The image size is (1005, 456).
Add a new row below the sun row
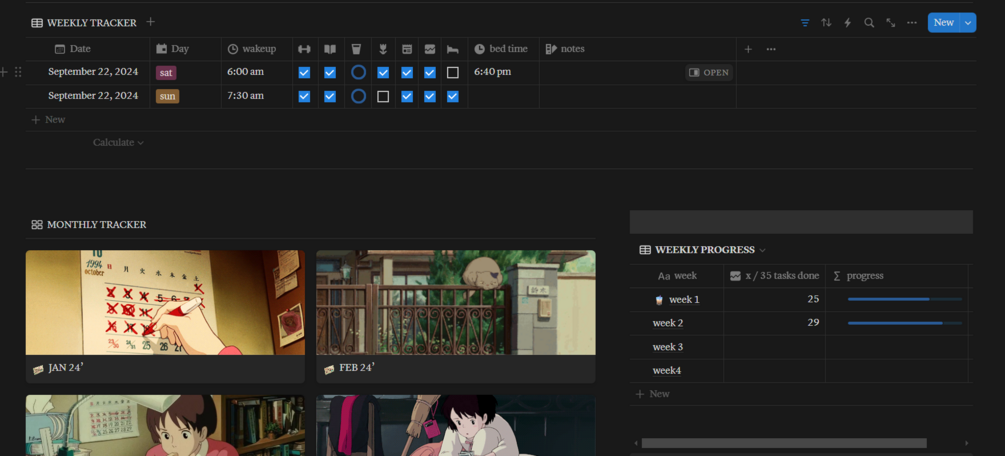click(x=49, y=120)
